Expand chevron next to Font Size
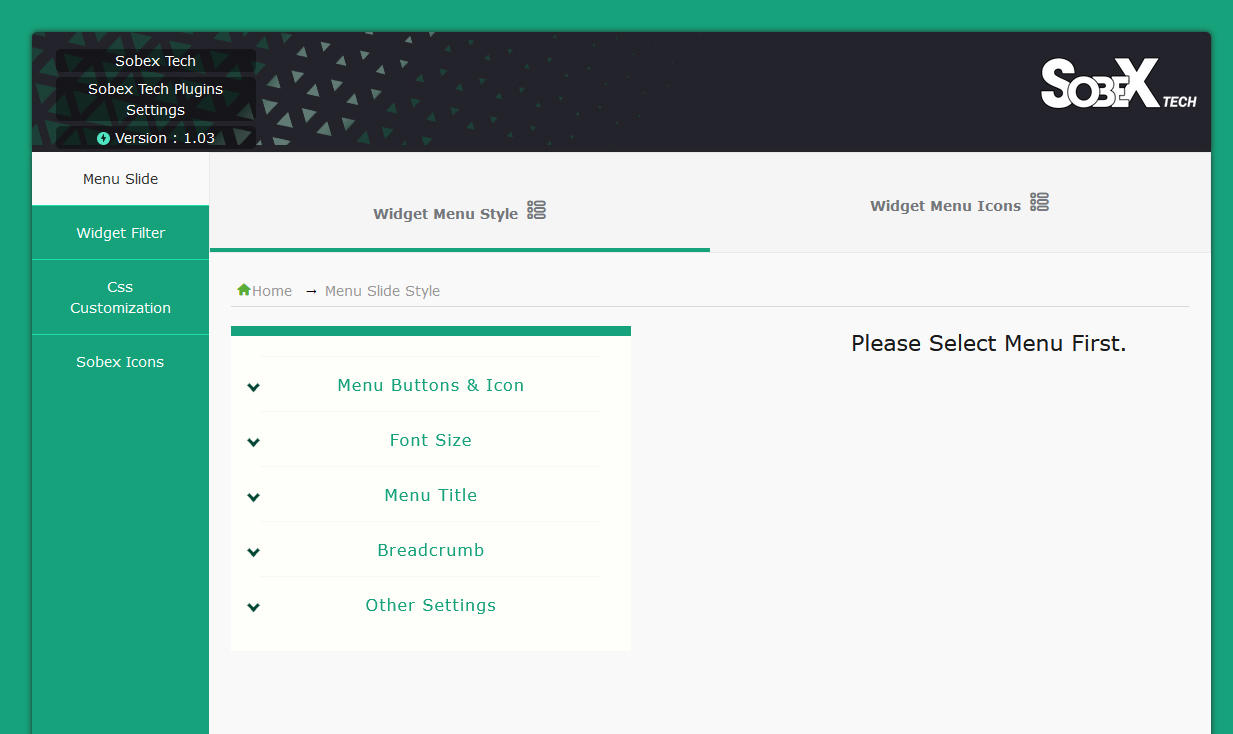Screen dimensions: 1233x734 tap(254, 442)
